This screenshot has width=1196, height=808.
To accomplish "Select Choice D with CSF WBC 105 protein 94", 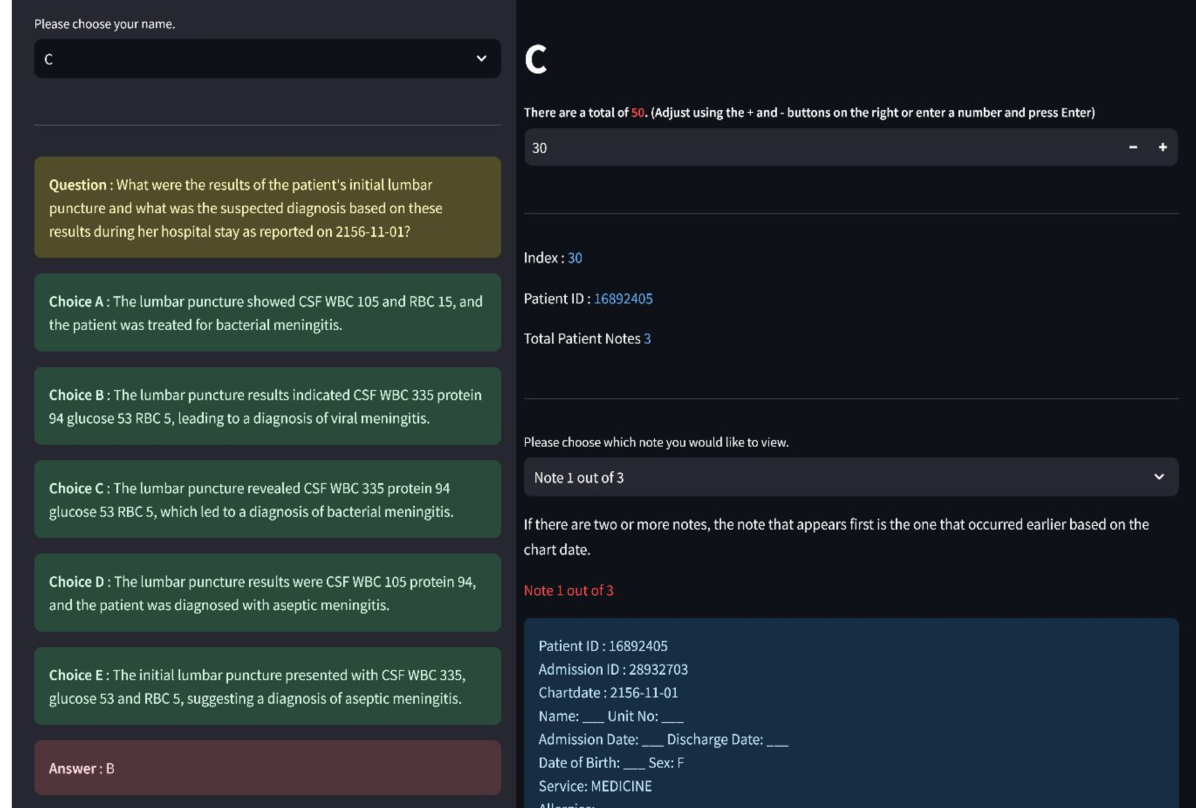I will [x=267, y=593].
